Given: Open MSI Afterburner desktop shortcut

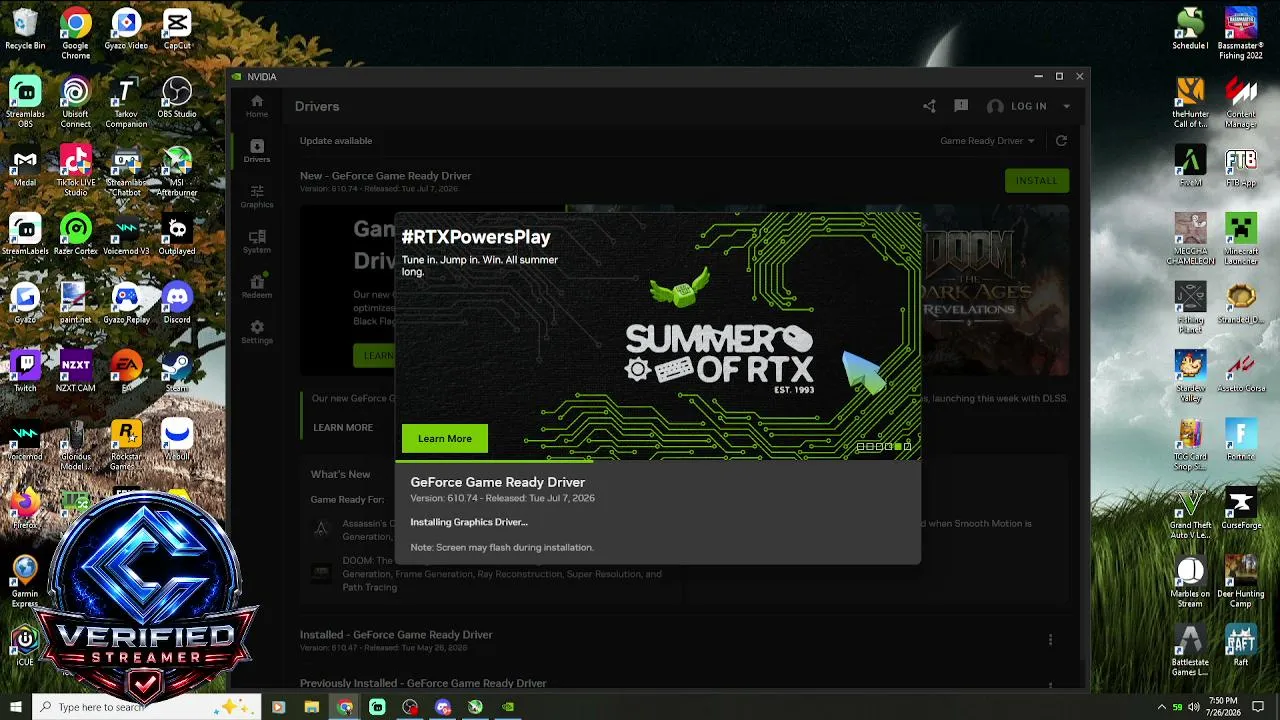Looking at the screenshot, I should [177, 170].
